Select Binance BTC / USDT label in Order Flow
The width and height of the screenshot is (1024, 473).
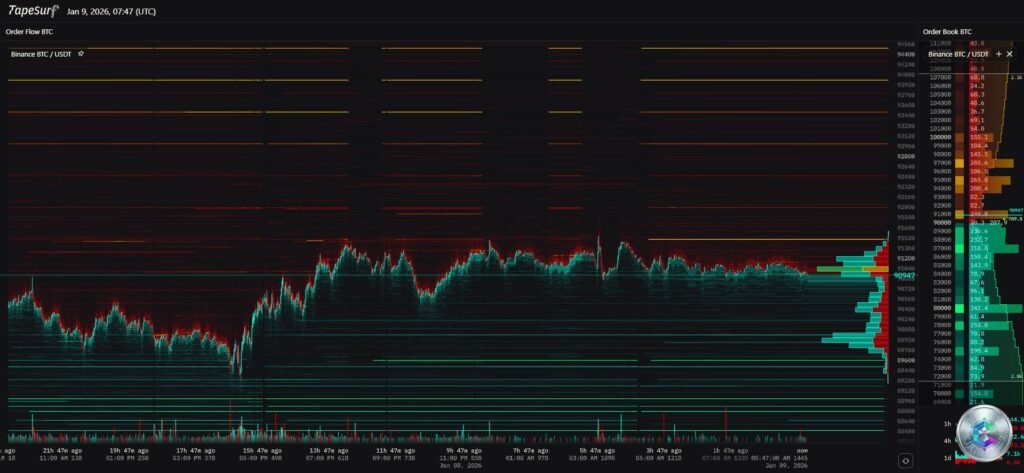pos(43,53)
